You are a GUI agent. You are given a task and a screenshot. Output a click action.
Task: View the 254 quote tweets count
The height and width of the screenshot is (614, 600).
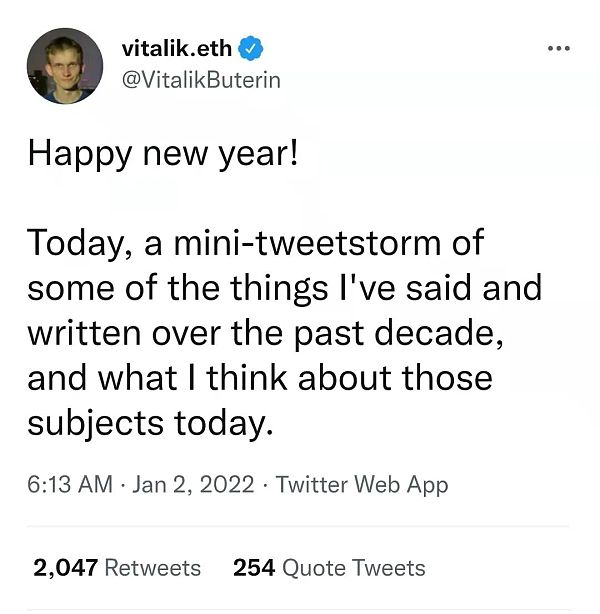click(253, 568)
